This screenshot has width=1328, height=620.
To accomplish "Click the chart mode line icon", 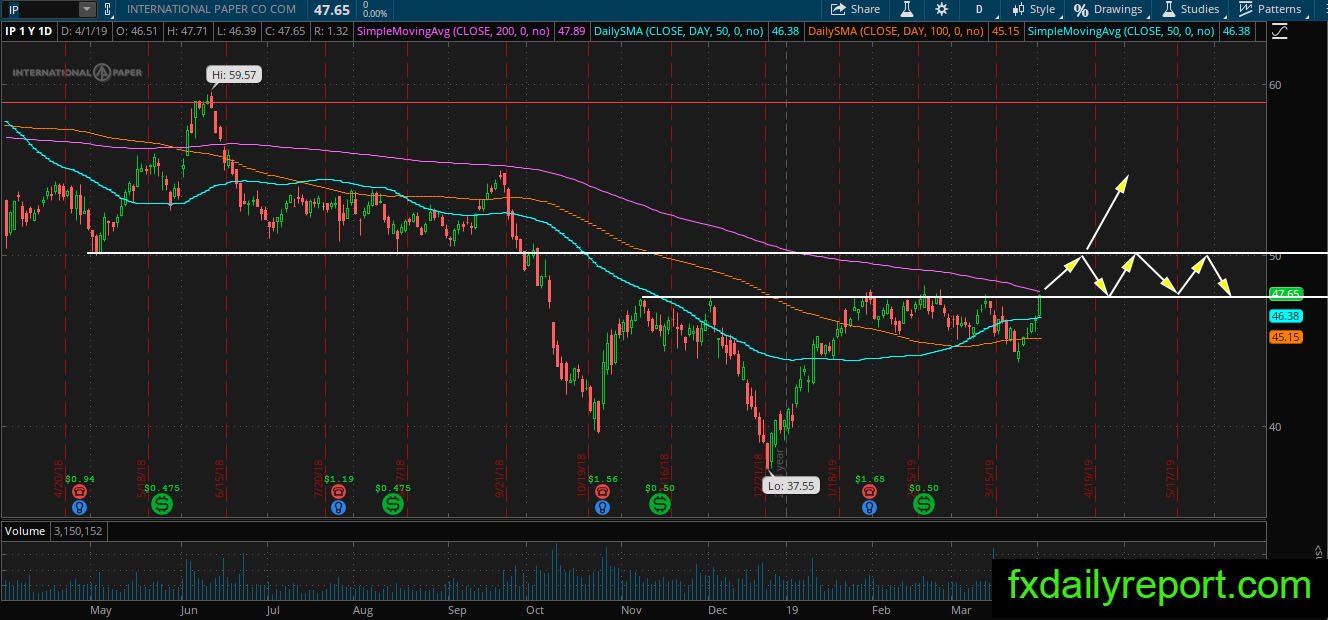I will pos(1280,31).
